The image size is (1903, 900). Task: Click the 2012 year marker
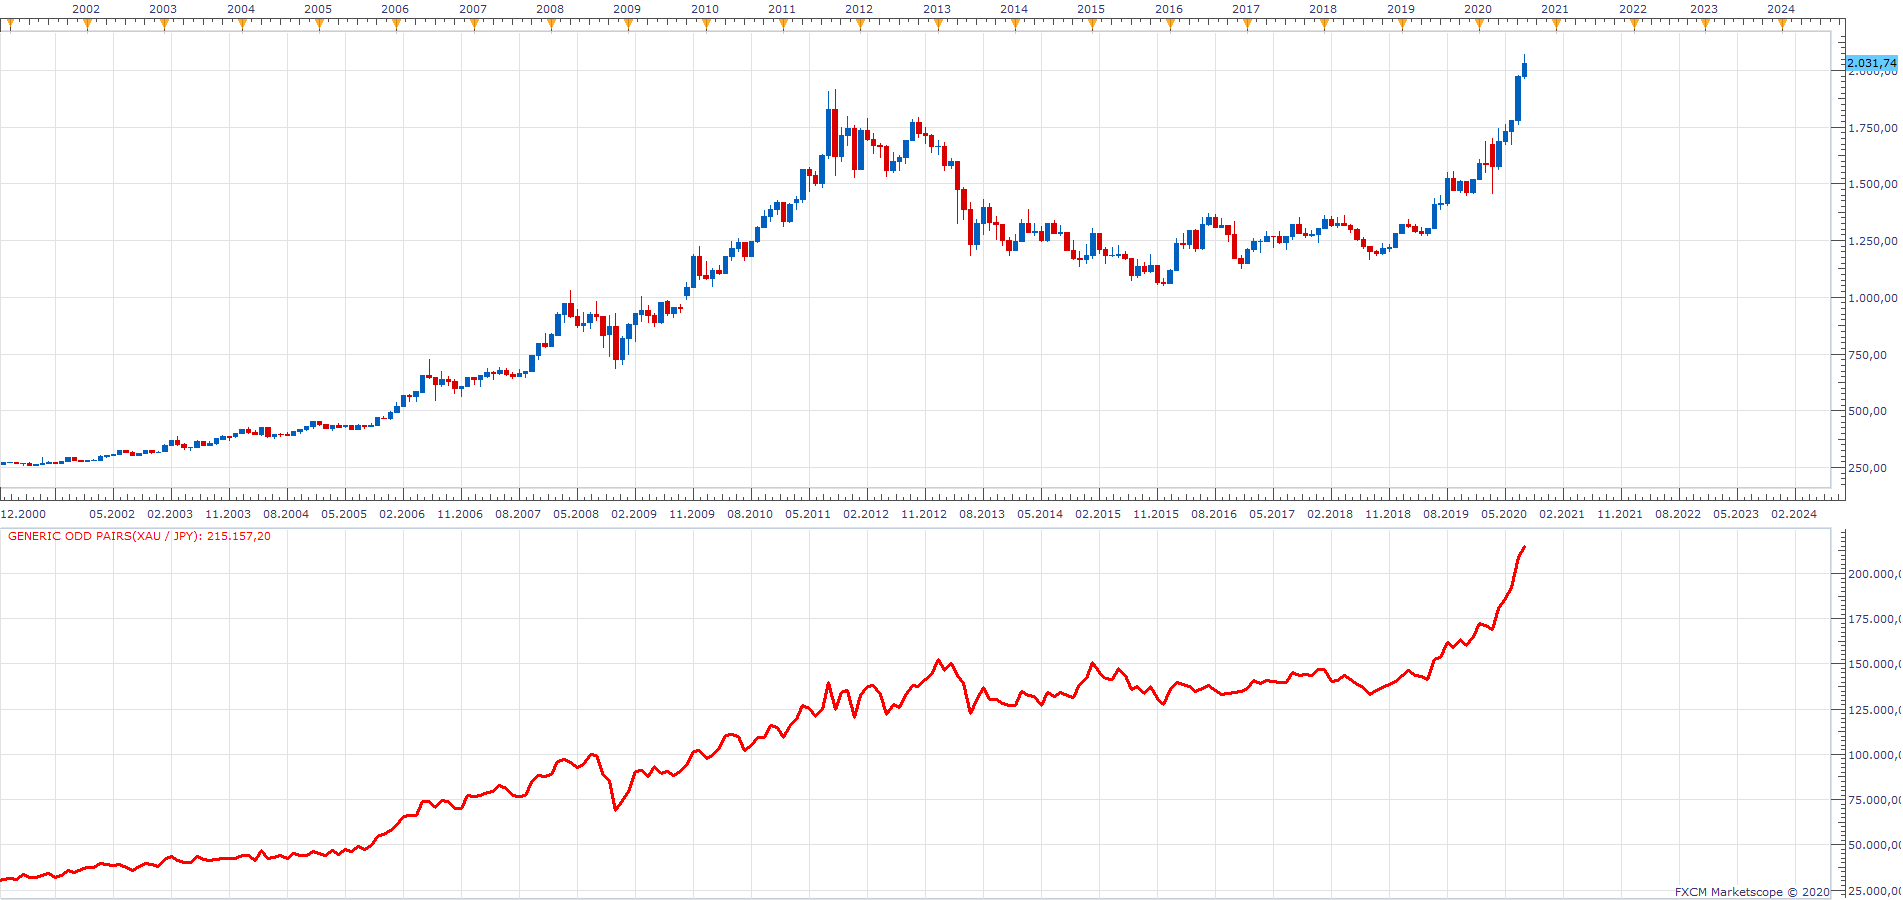[859, 9]
